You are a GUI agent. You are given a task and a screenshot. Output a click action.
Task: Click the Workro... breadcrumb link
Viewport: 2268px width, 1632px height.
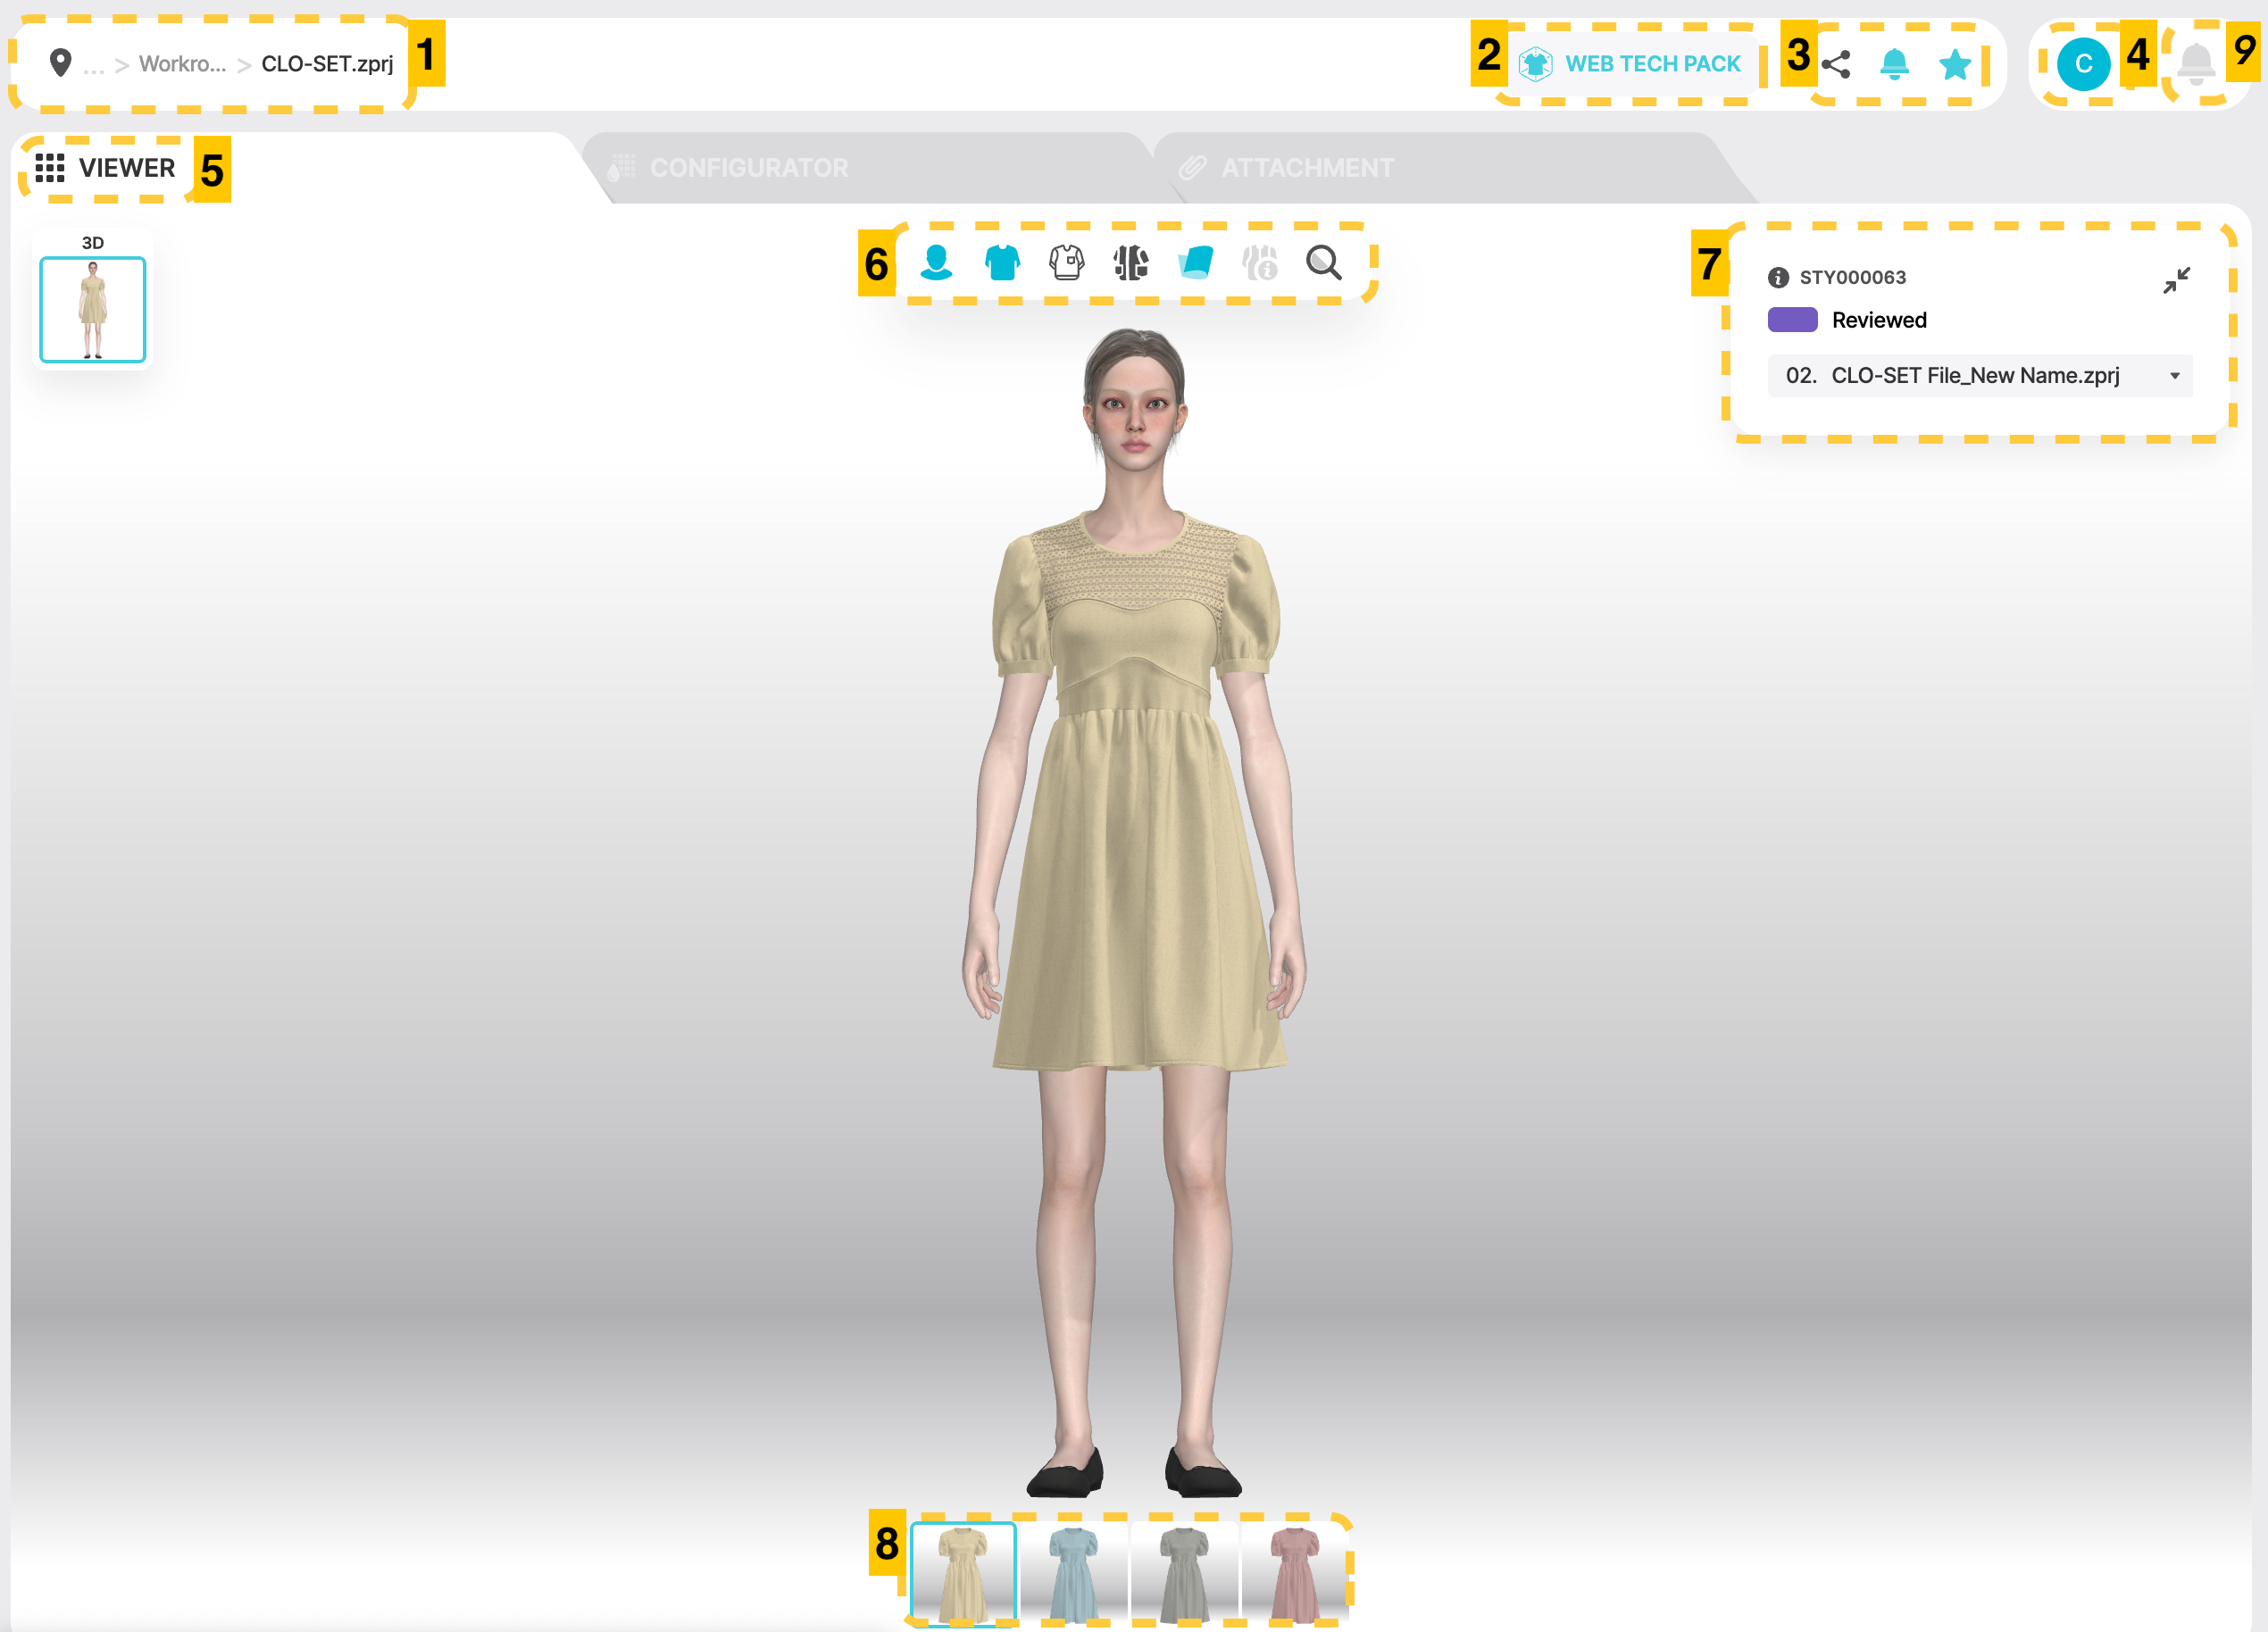(182, 64)
